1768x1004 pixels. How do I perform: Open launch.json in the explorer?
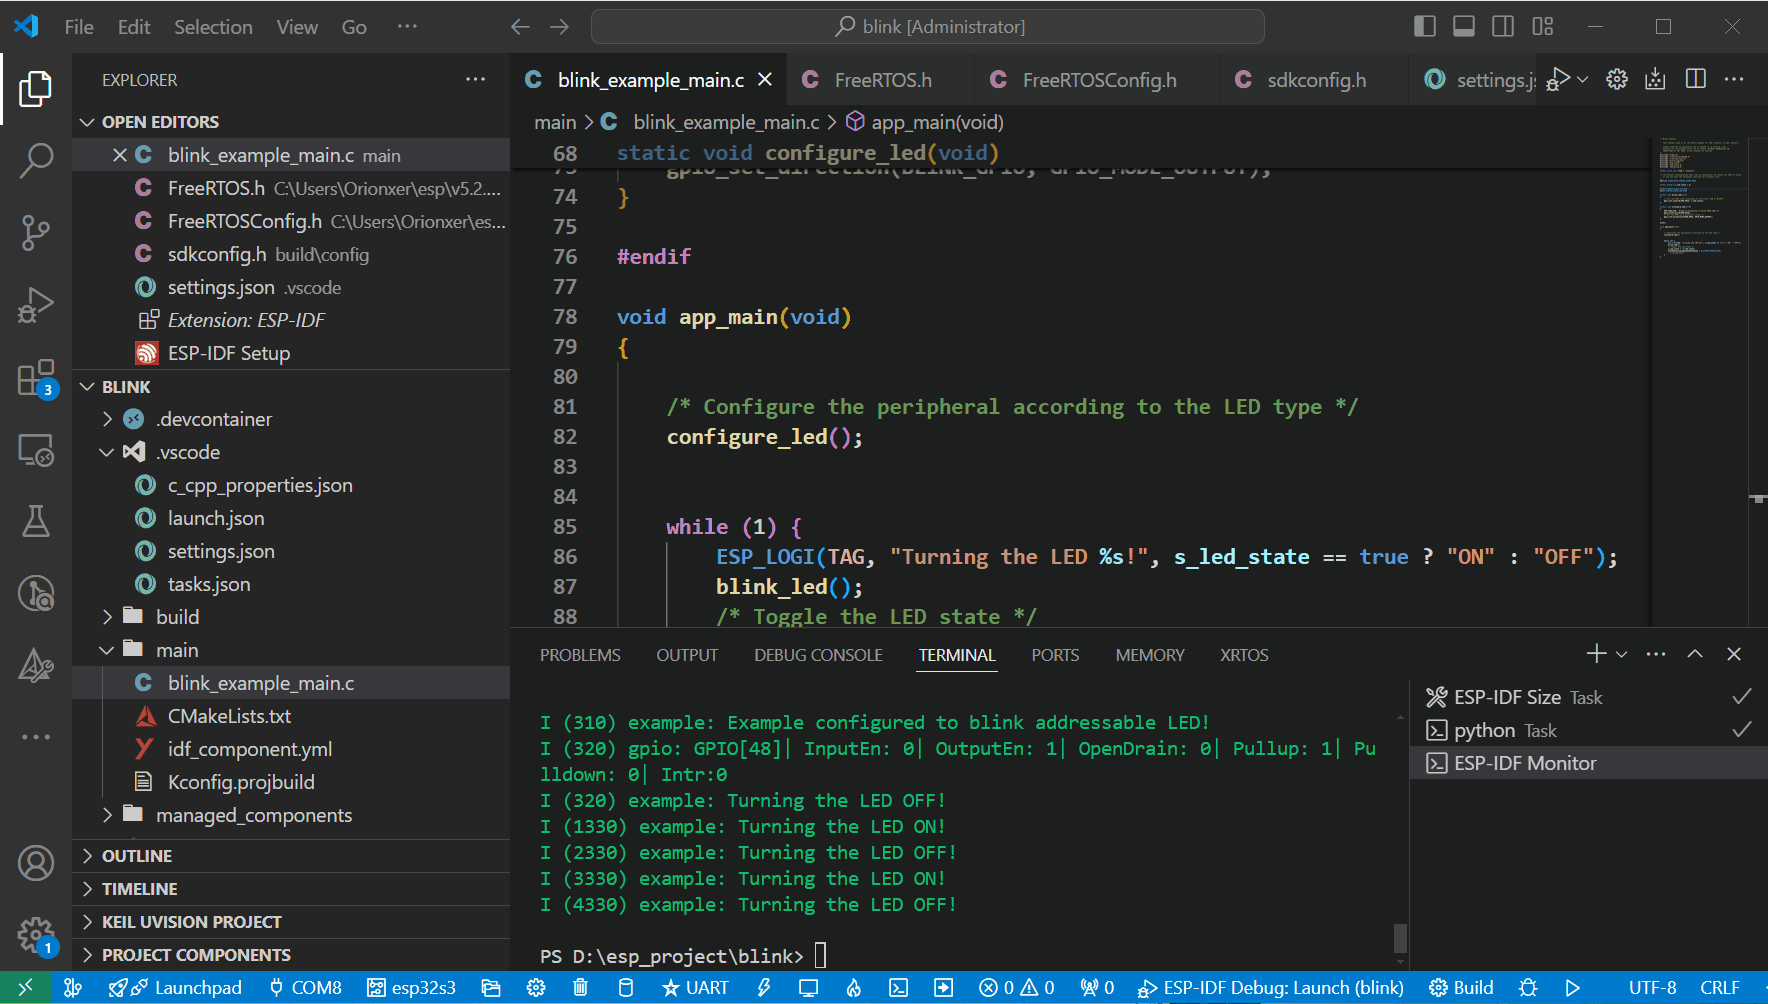(x=291, y=518)
